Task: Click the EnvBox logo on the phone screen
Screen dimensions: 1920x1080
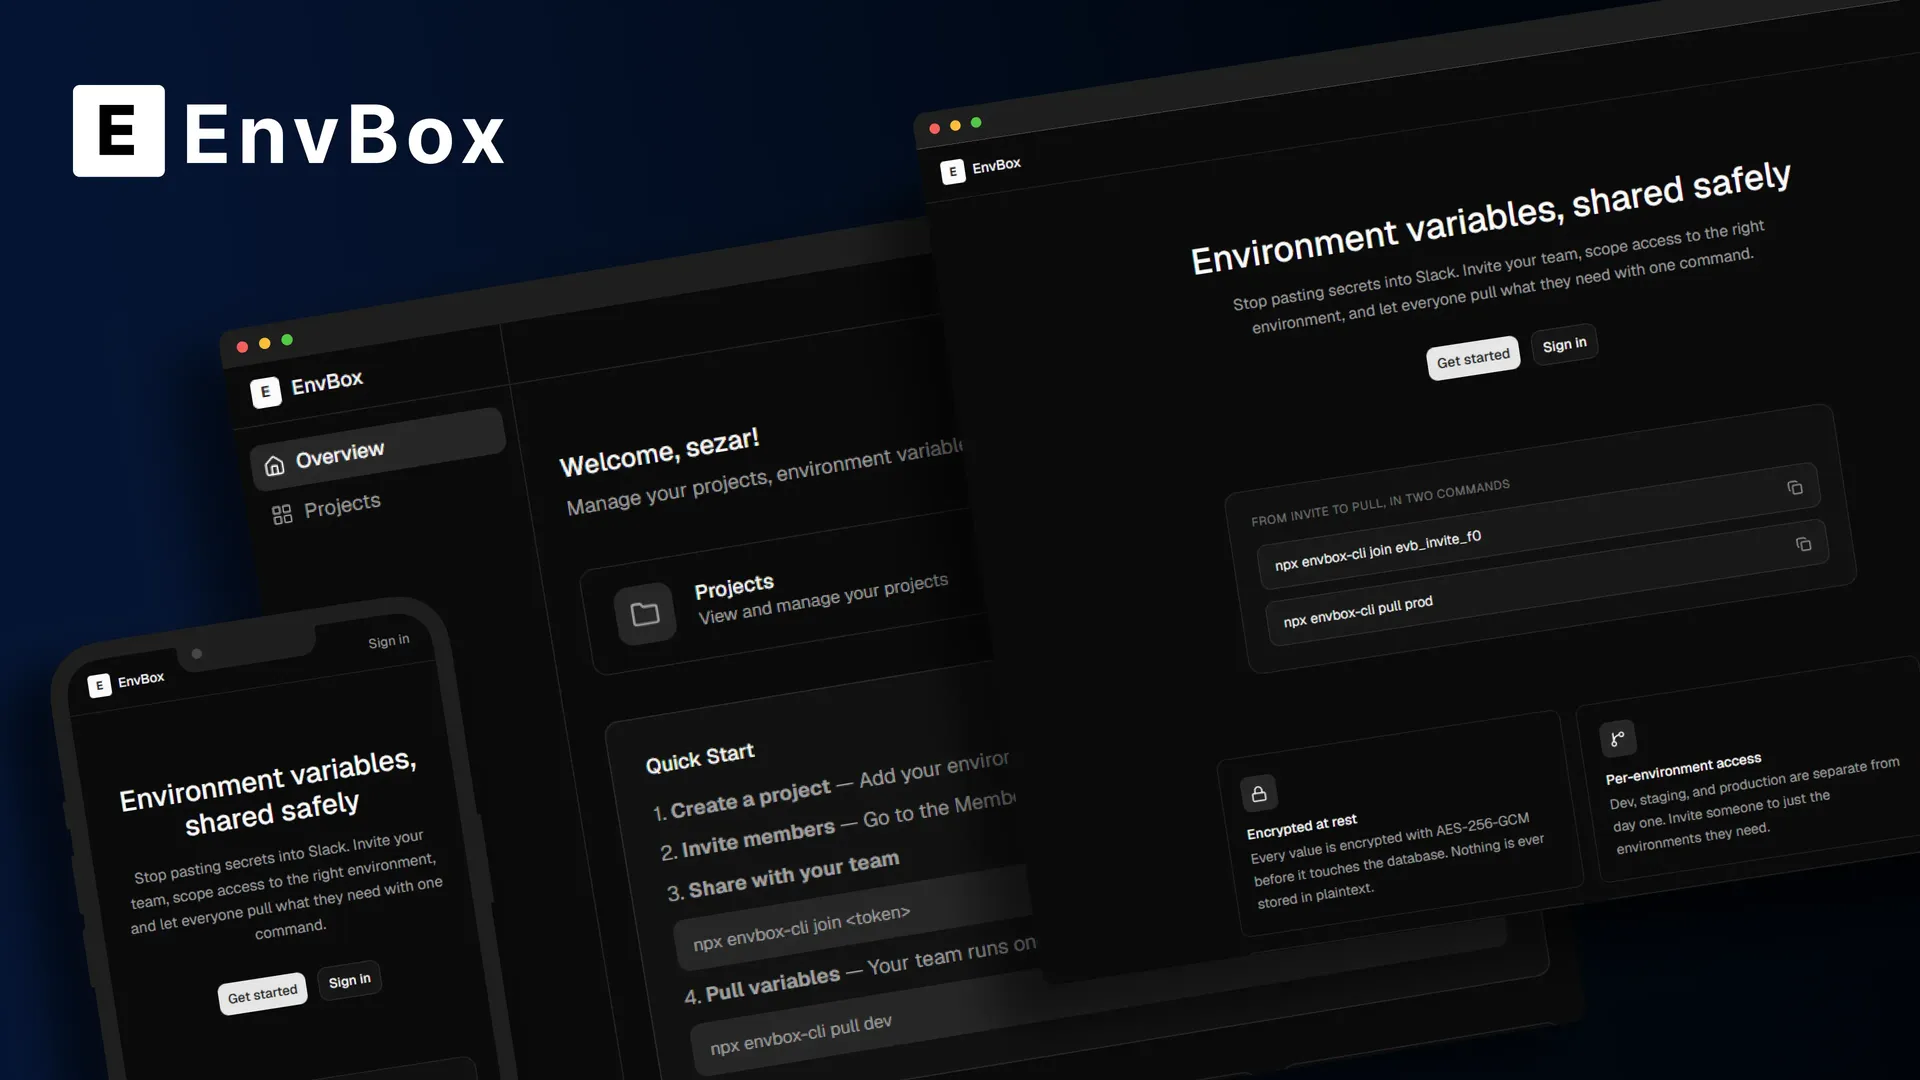Action: pyautogui.click(x=98, y=686)
